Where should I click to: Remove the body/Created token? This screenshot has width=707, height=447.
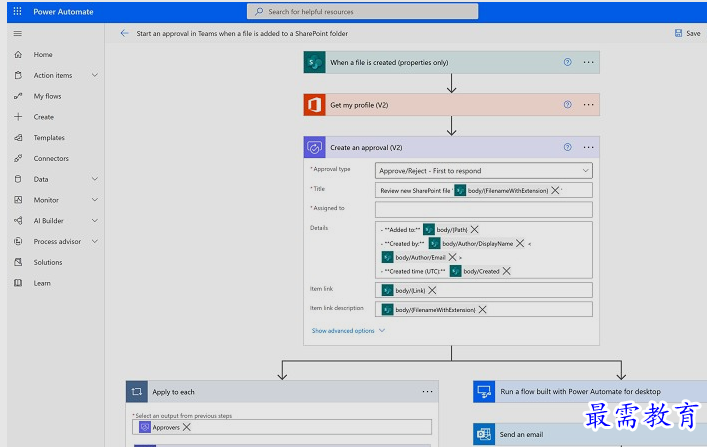pos(506,271)
